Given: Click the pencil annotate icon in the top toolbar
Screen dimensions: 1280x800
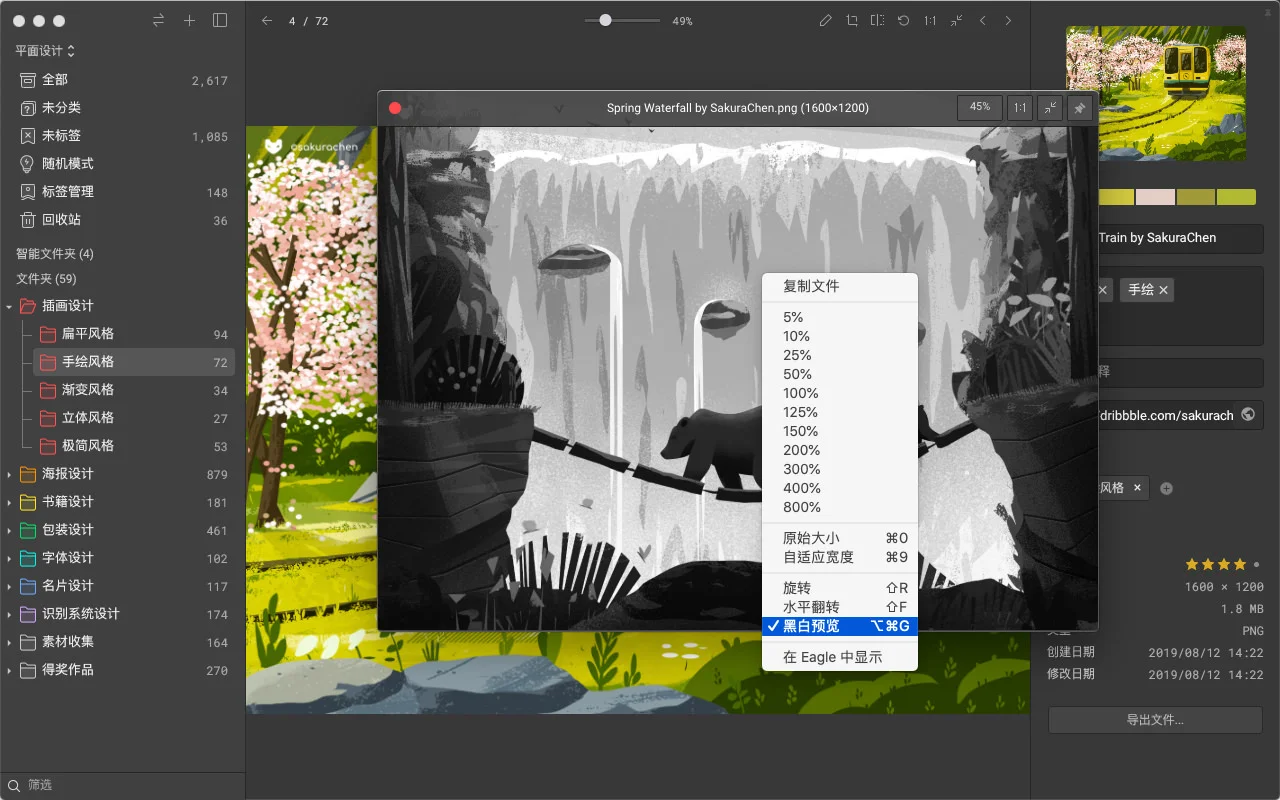Looking at the screenshot, I should (x=825, y=21).
